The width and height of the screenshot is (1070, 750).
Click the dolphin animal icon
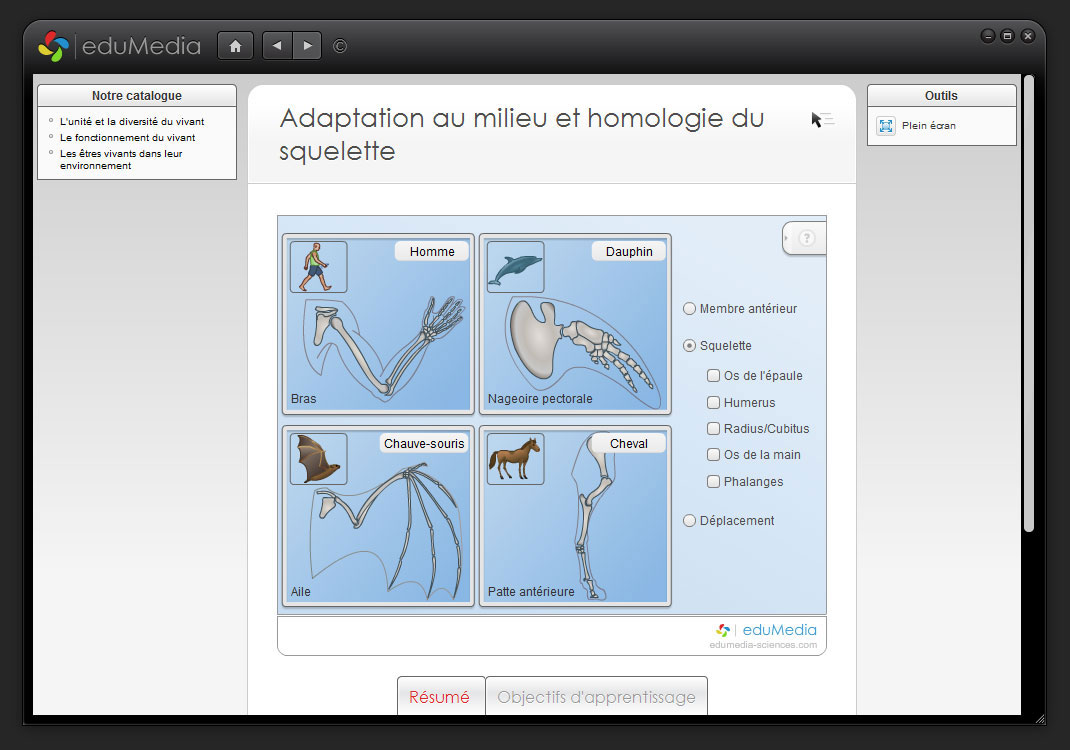pos(515,267)
